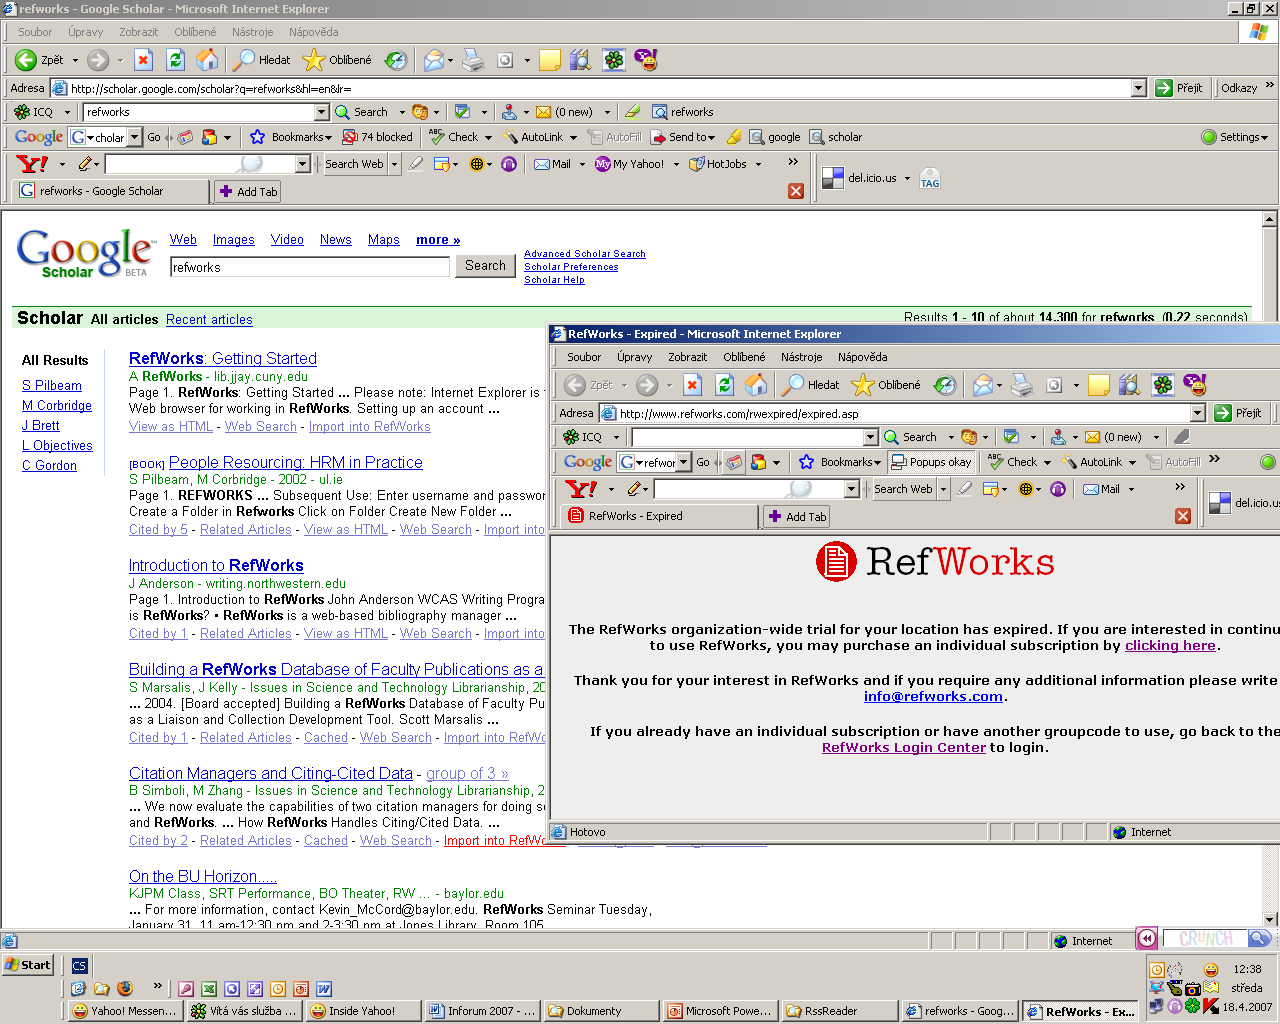This screenshot has width=1280, height=1024.
Task: Open Zobrazit menu in Google Scholar window
Action: click(139, 32)
